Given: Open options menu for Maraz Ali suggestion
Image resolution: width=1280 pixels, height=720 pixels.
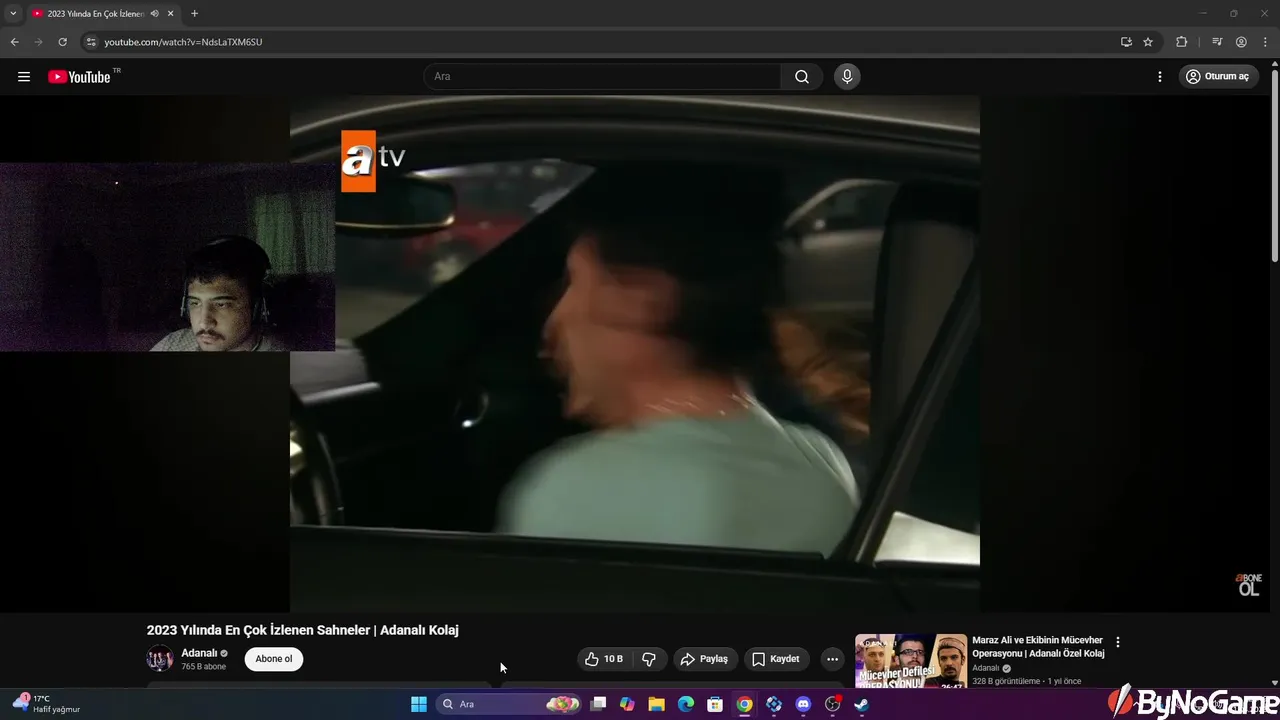Looking at the screenshot, I should (1118, 642).
